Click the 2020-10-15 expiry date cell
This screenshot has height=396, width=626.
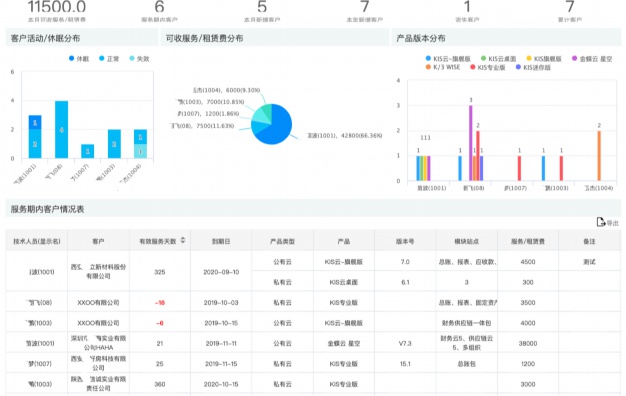221,384
